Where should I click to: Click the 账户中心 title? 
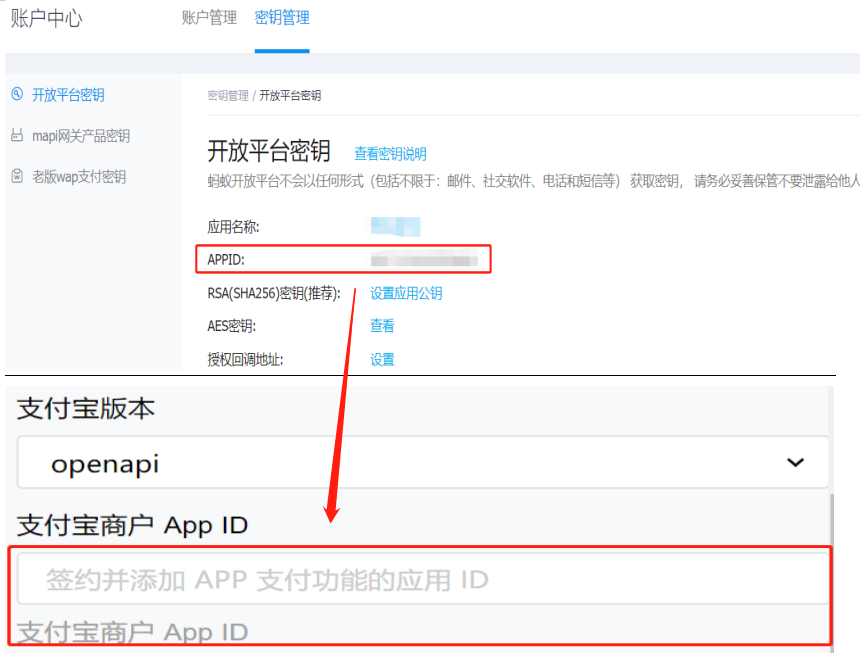[47, 19]
